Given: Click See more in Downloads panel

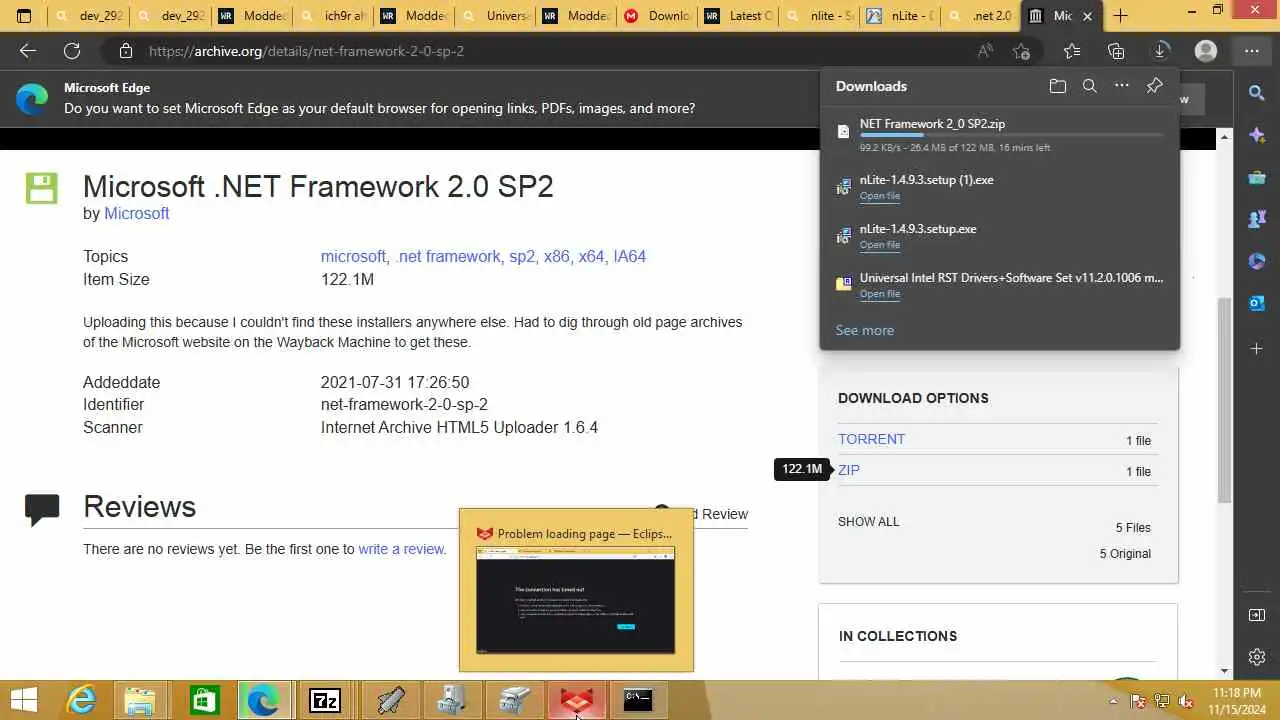Looking at the screenshot, I should pos(865,330).
